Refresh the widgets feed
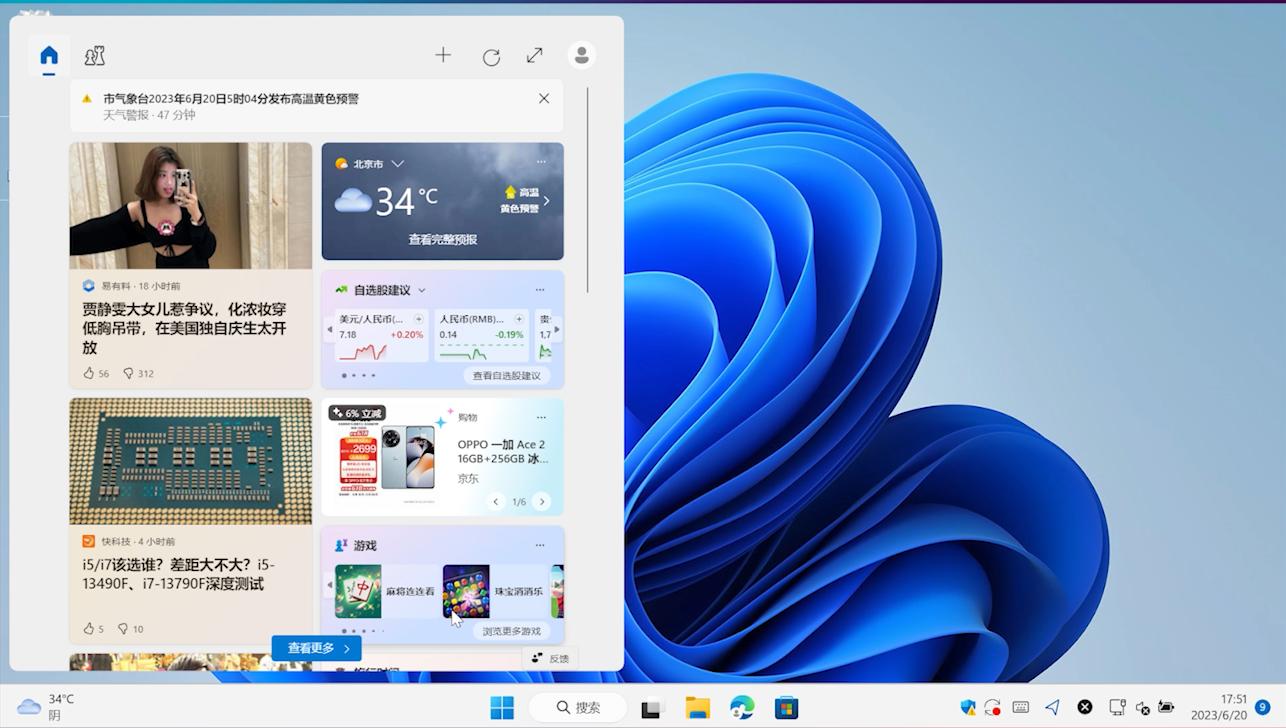The width and height of the screenshot is (1286, 728). pyautogui.click(x=491, y=57)
